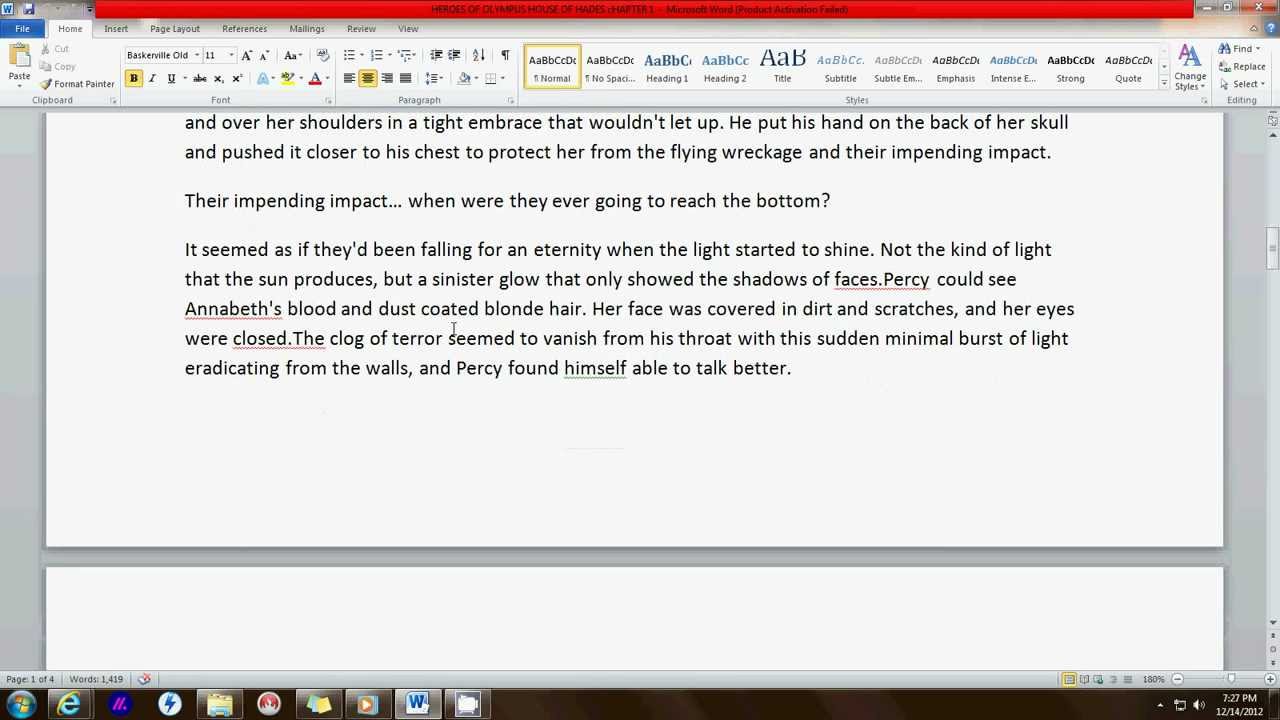The height and width of the screenshot is (720, 1280).
Task: Click Replace in Editing group
Action: (x=1242, y=67)
